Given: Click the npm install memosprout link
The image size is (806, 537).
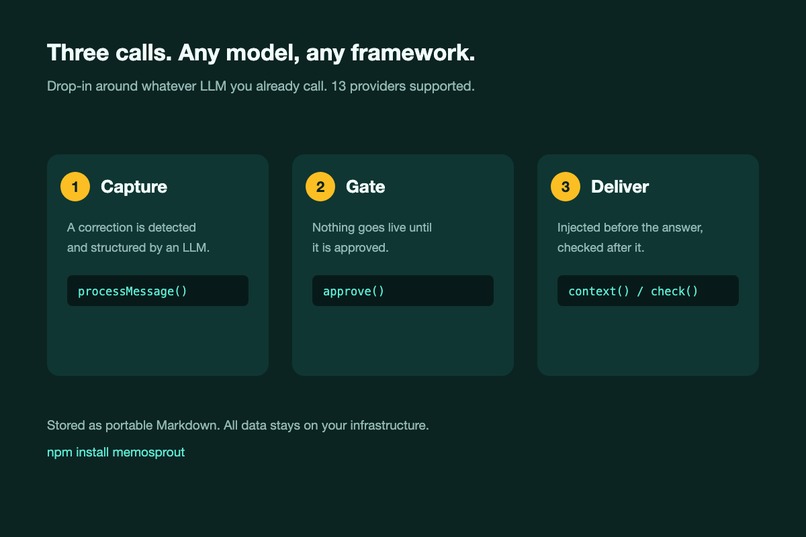Looking at the screenshot, I should [x=116, y=452].
